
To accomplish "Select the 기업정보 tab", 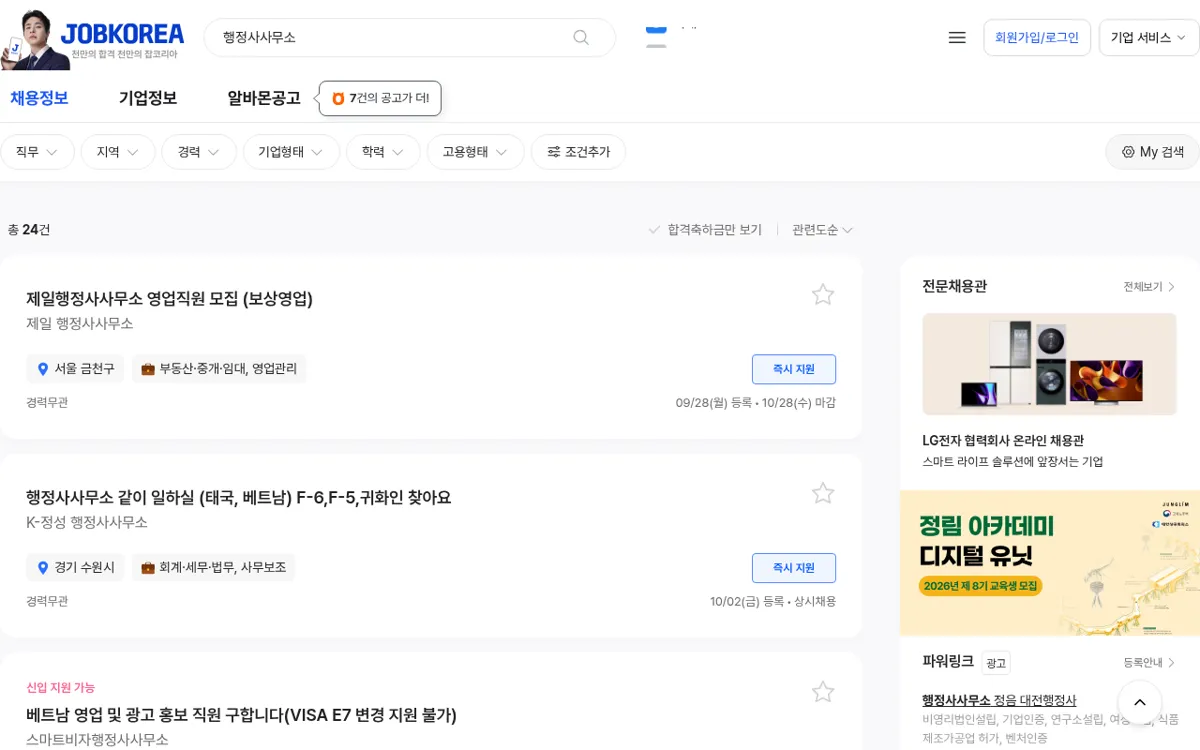I will 148,98.
